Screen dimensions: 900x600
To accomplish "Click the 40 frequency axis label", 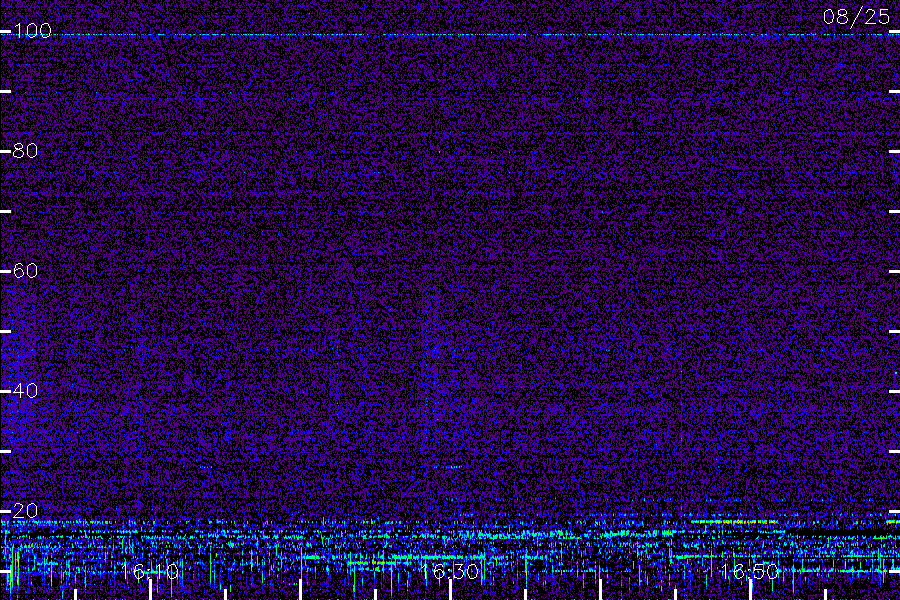I will 25,390.
